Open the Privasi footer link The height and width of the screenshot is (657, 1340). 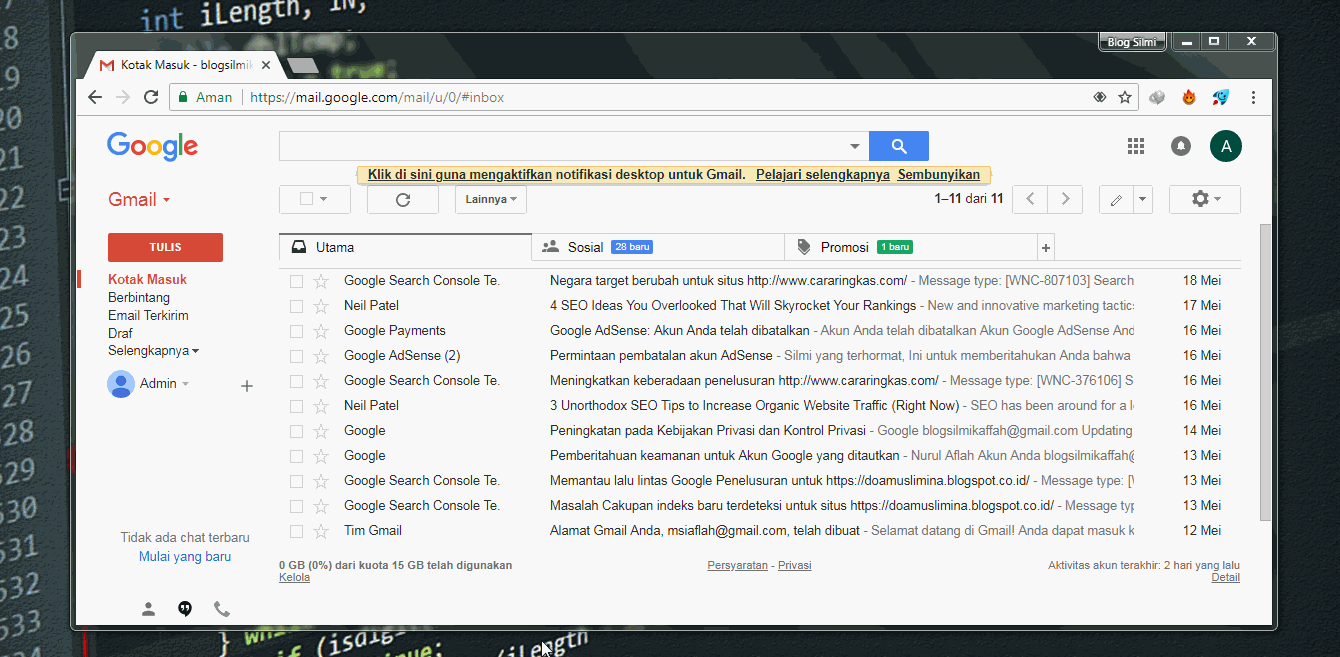[795, 565]
